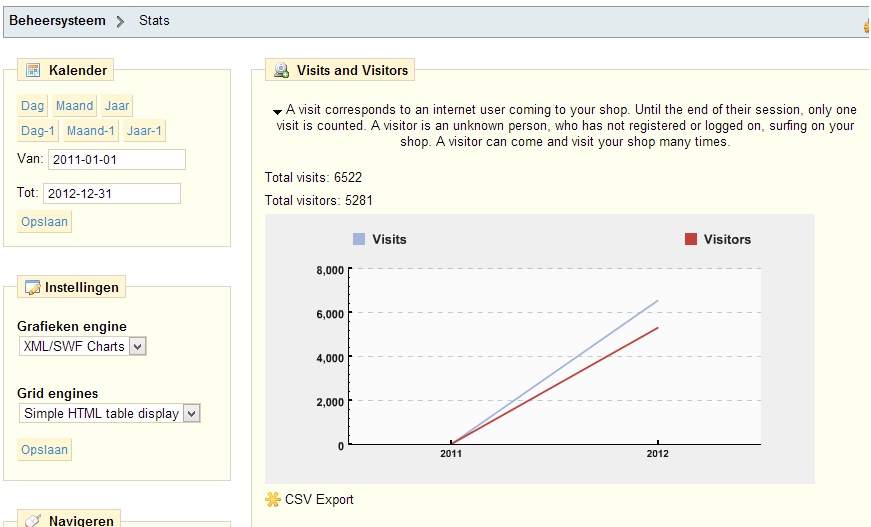Click the Kalender calendar icon

pyautogui.click(x=33, y=70)
